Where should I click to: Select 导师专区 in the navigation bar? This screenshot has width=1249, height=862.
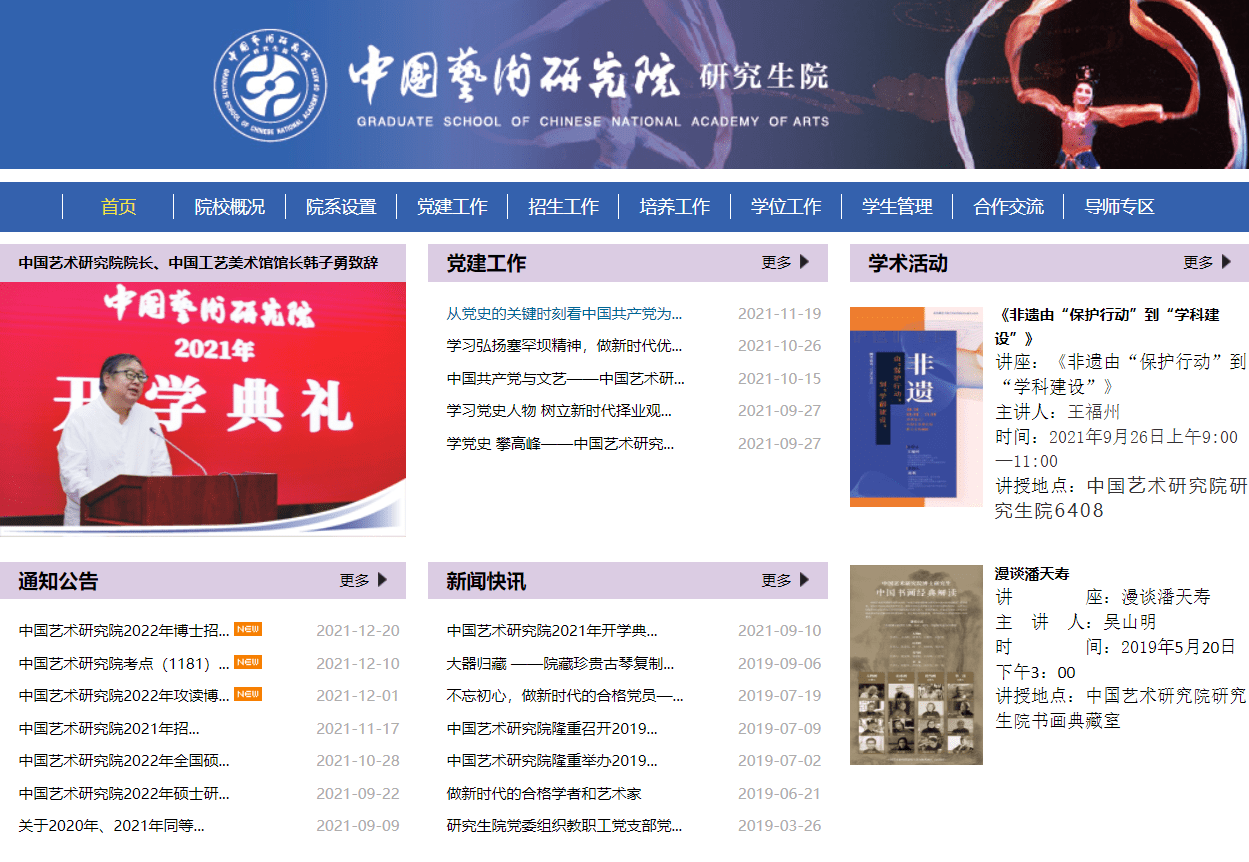[1119, 207]
